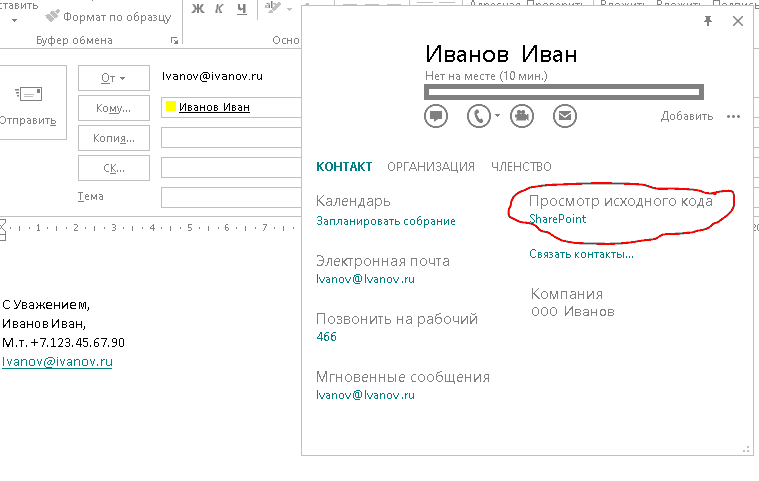Viewport: 759px width, 481px height.
Task: Switch to КОНТАКТ tab
Action: click(x=344, y=166)
